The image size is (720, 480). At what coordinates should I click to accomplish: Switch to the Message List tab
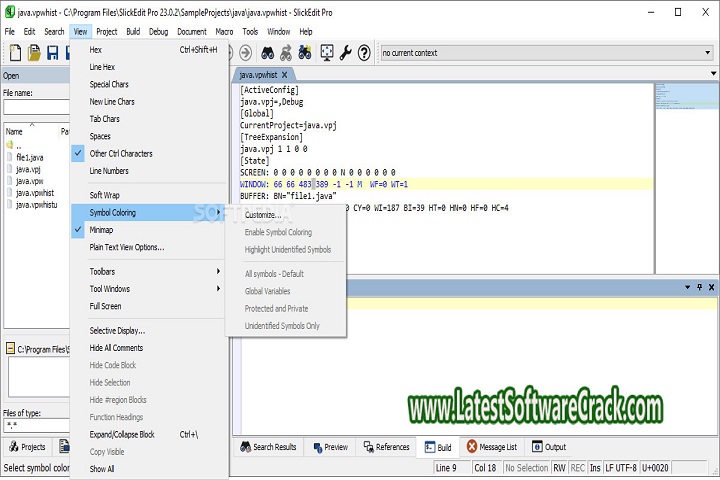pos(492,447)
